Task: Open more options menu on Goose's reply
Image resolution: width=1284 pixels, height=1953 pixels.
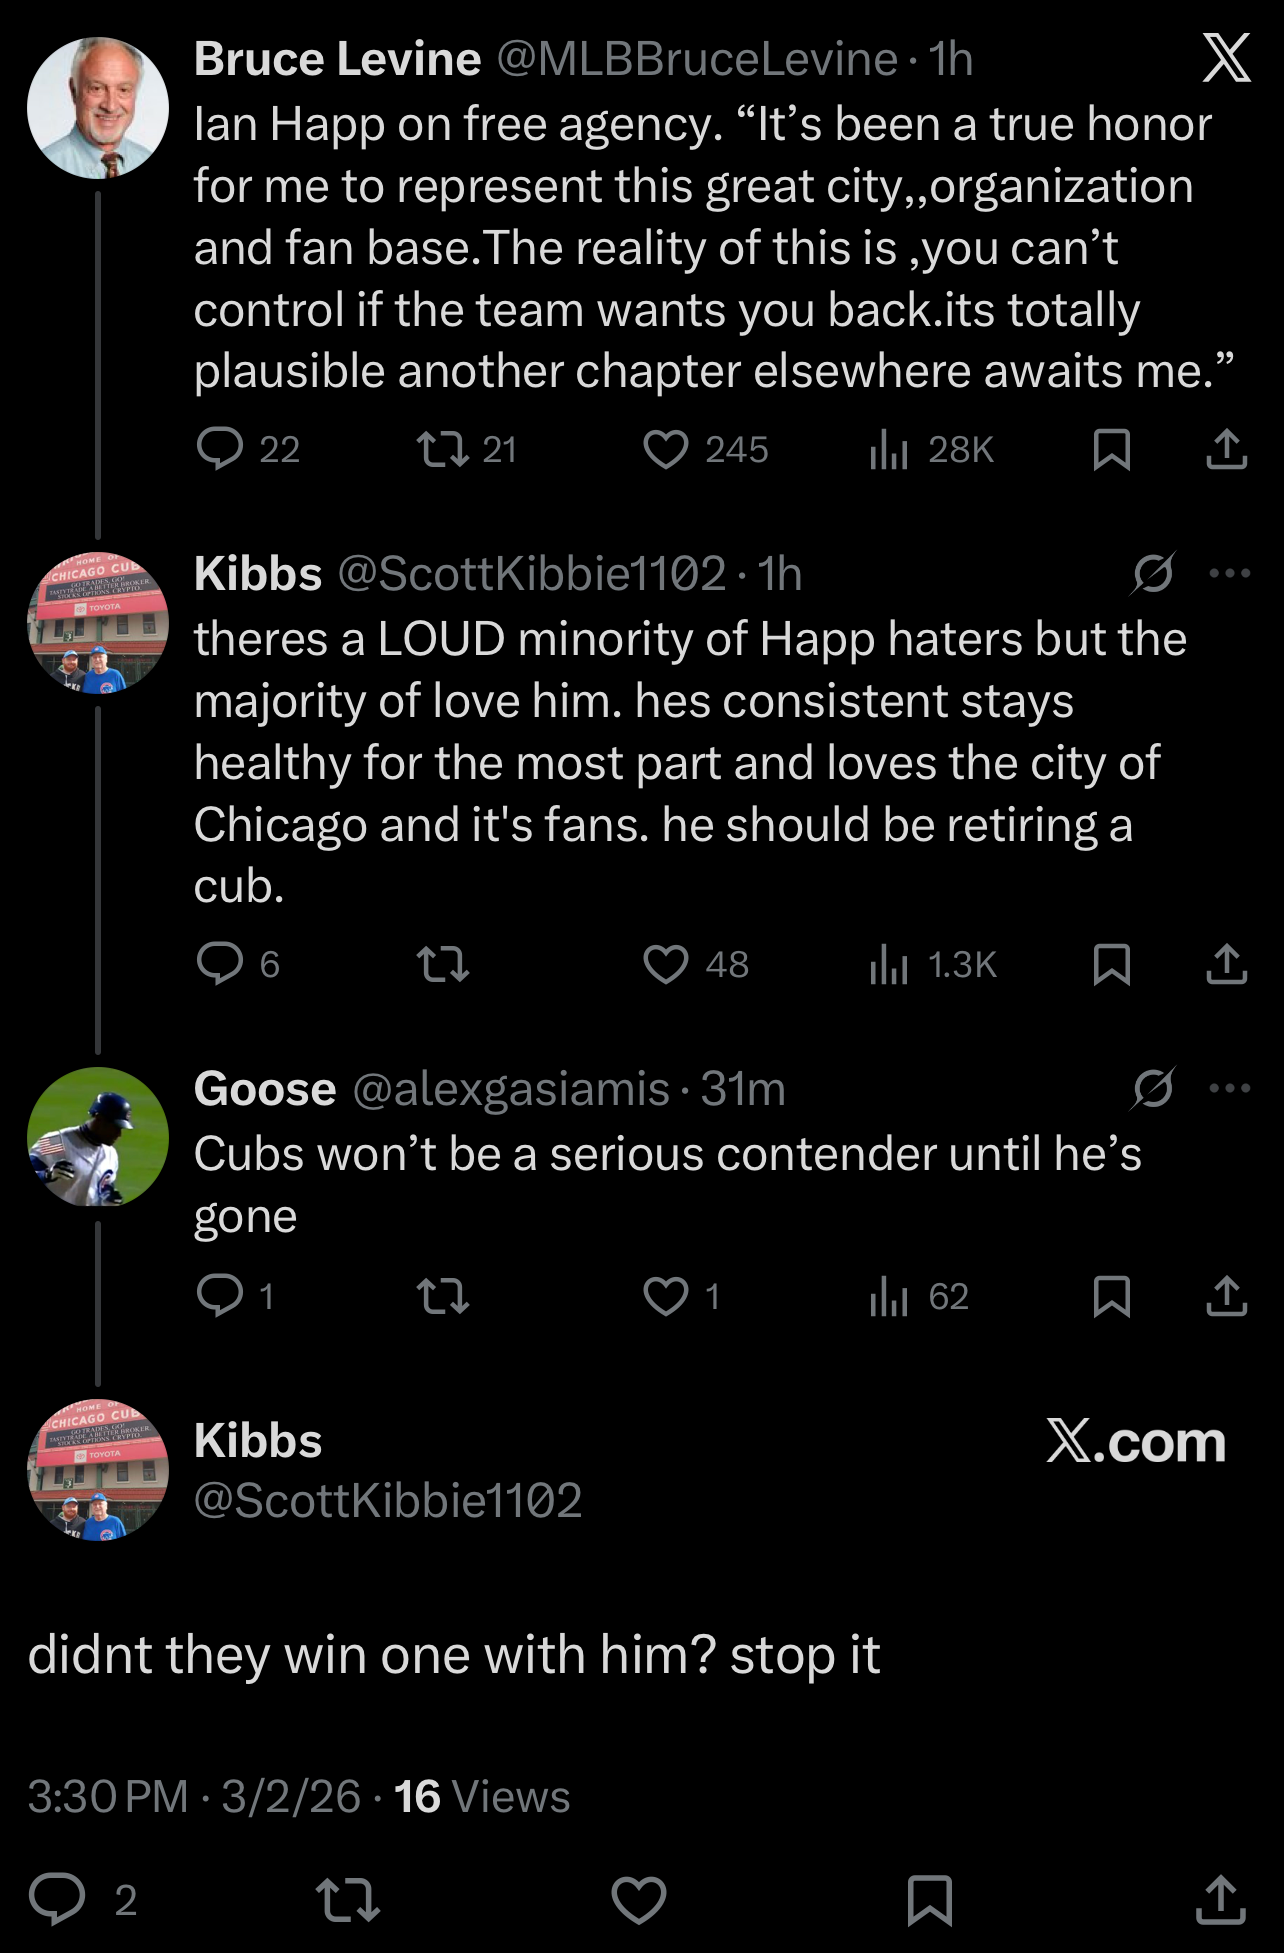Action: pos(1230,1088)
